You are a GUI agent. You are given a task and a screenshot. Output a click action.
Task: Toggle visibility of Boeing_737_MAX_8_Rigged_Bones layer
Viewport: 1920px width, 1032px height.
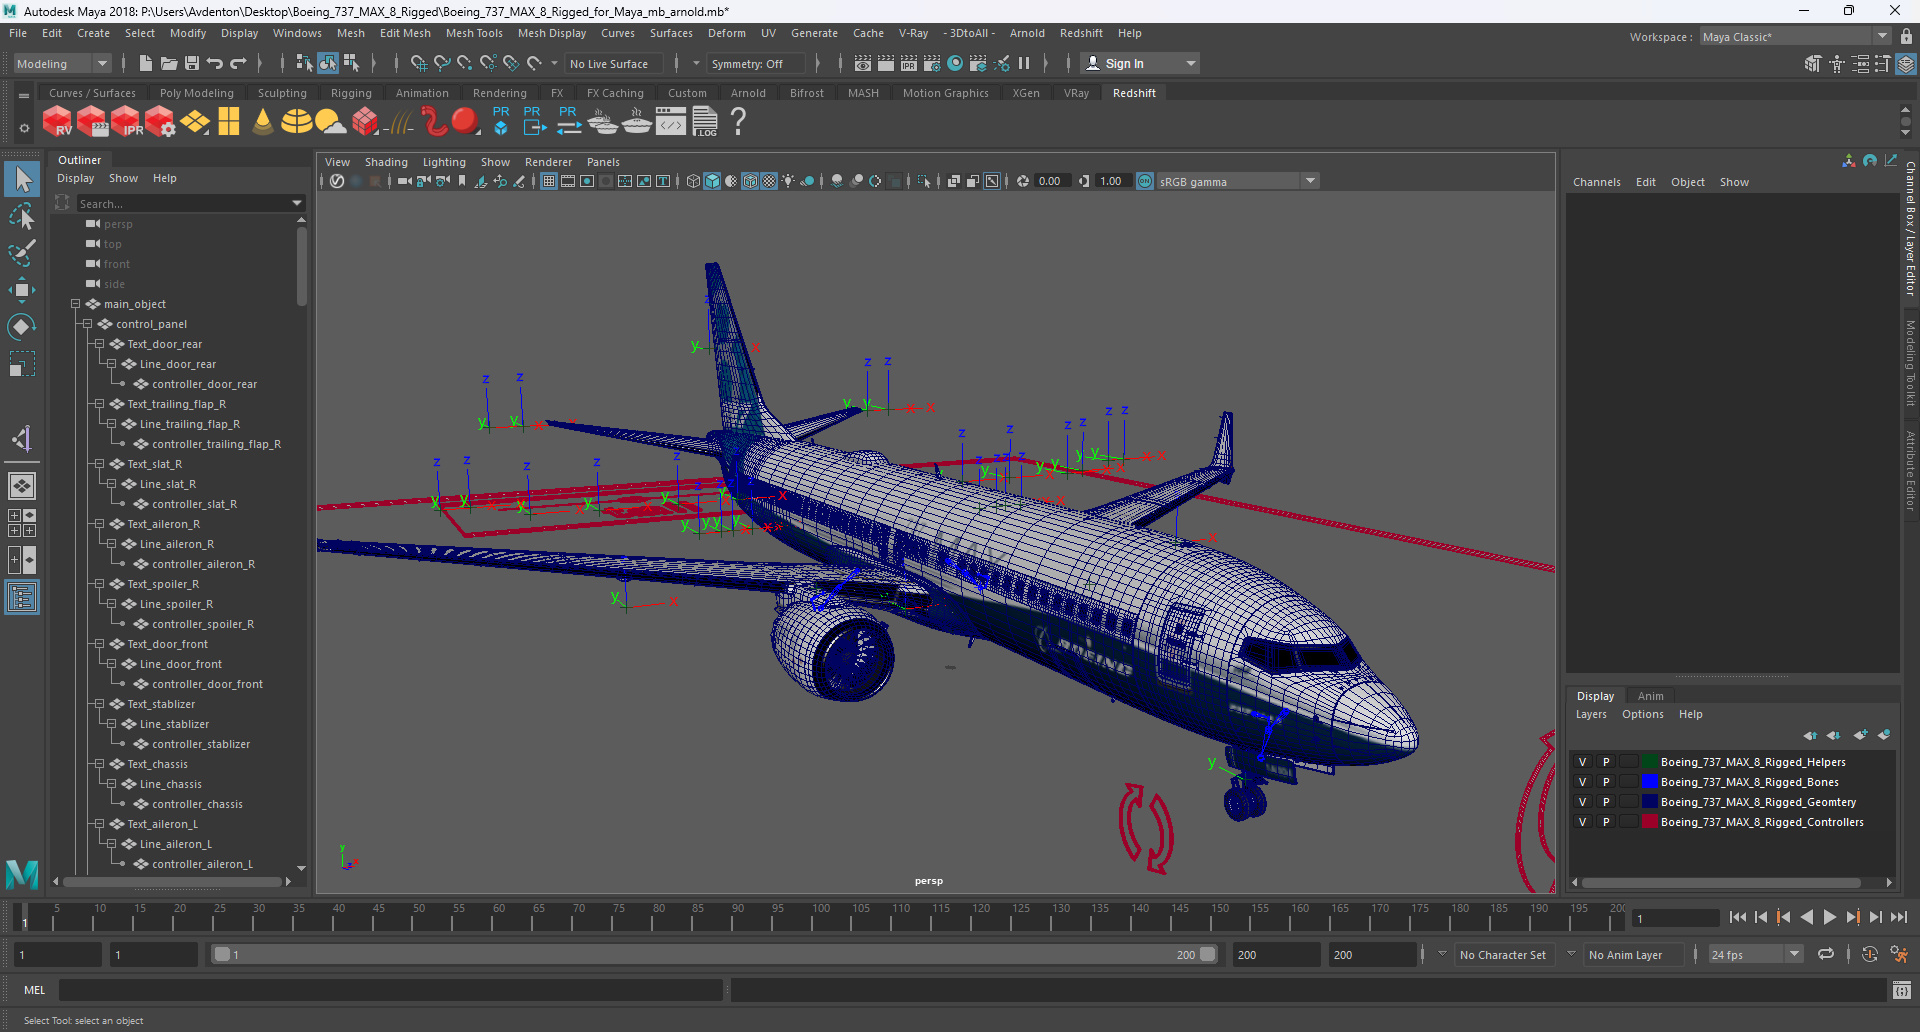1582,782
